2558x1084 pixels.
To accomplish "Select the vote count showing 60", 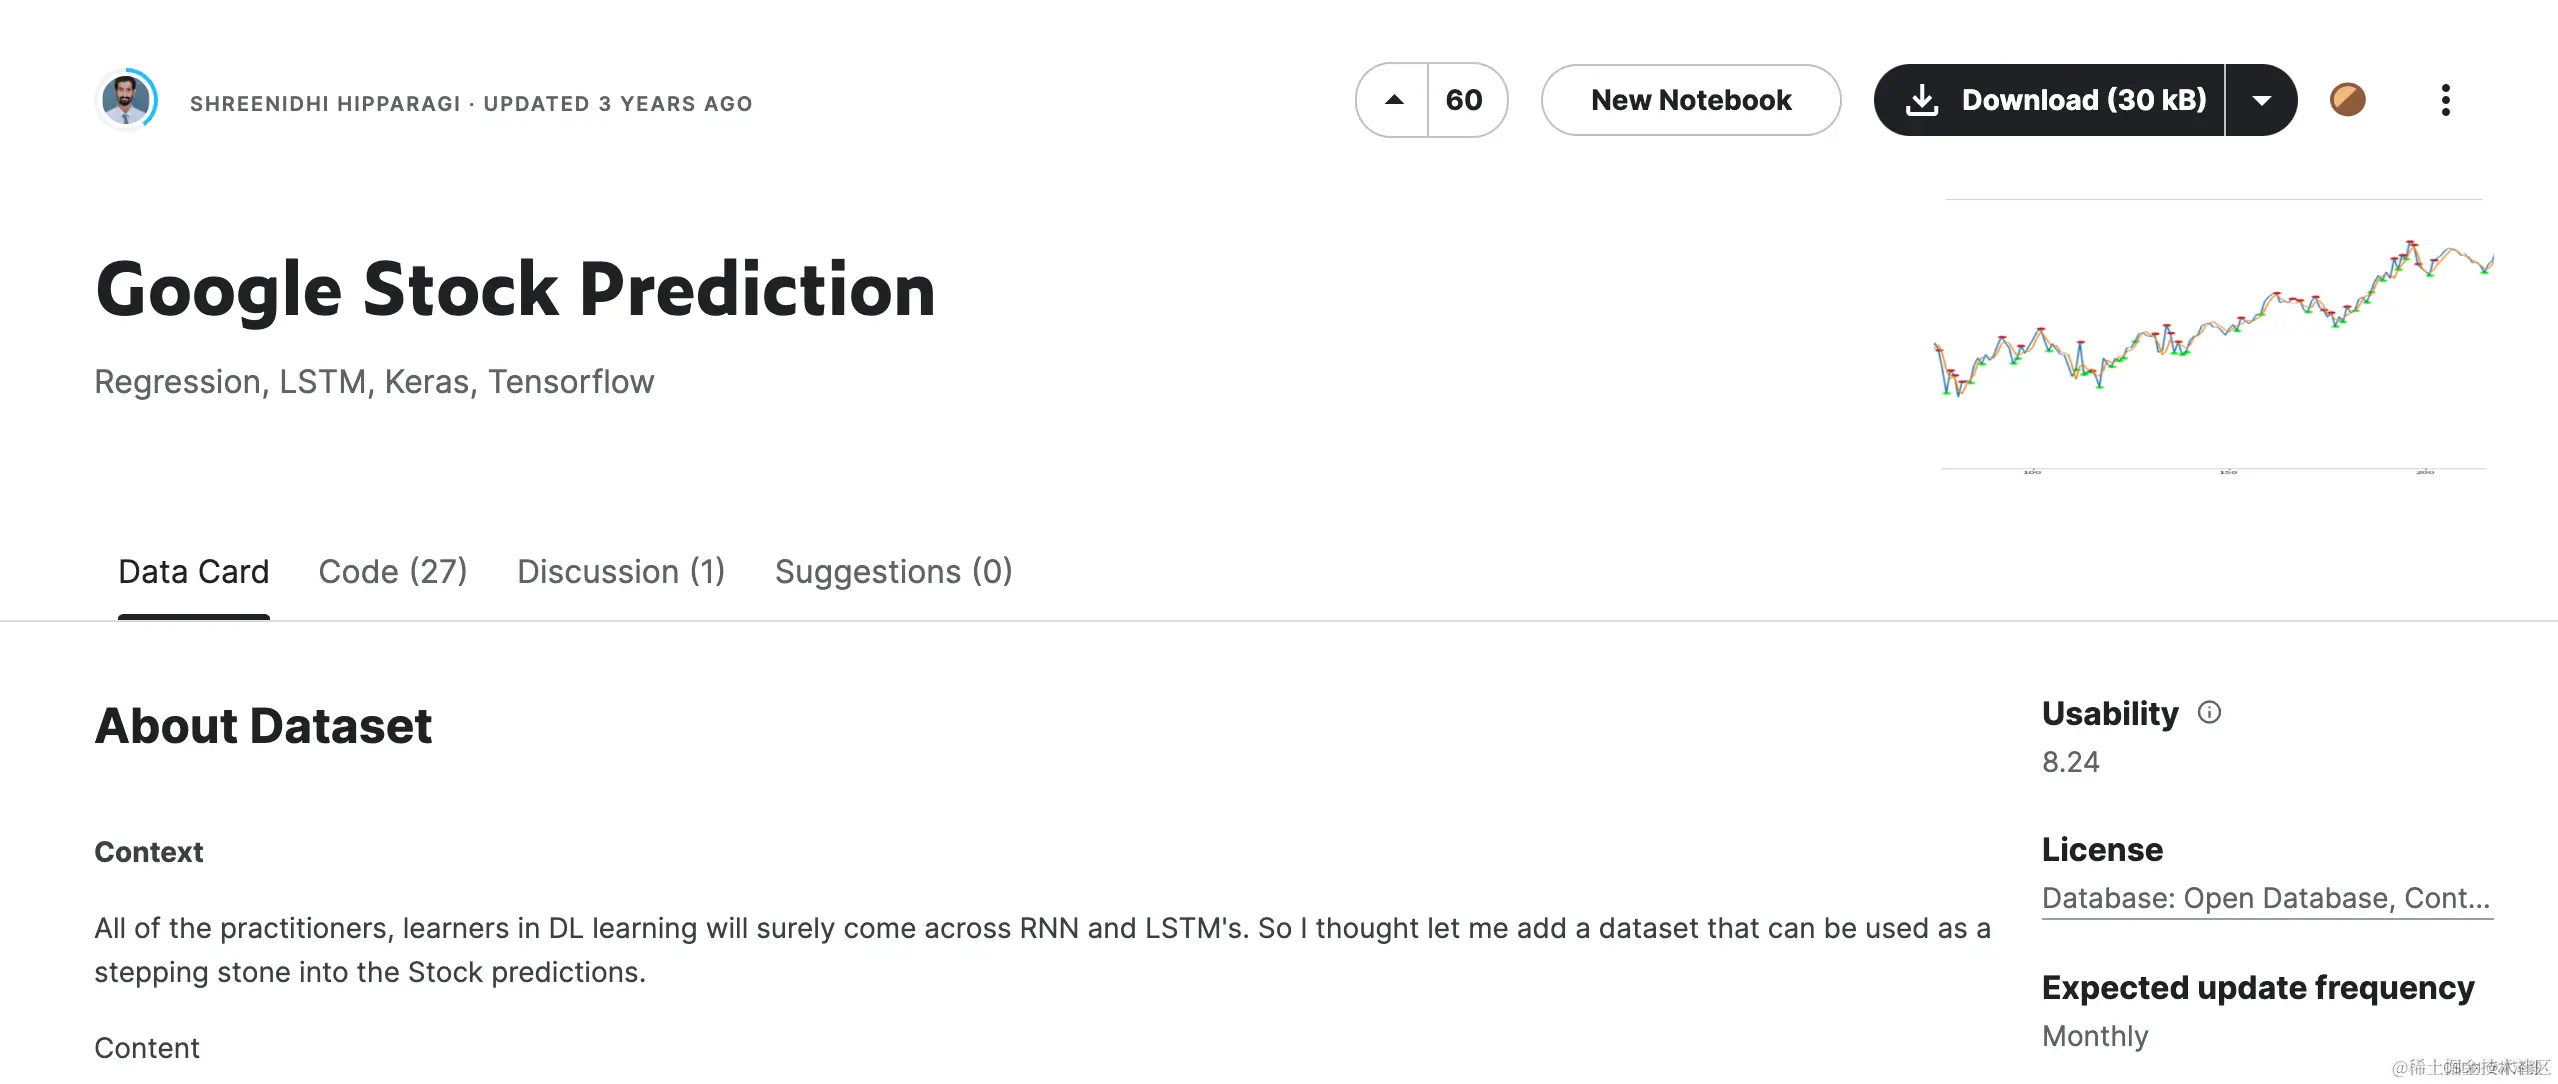I will coord(1465,100).
